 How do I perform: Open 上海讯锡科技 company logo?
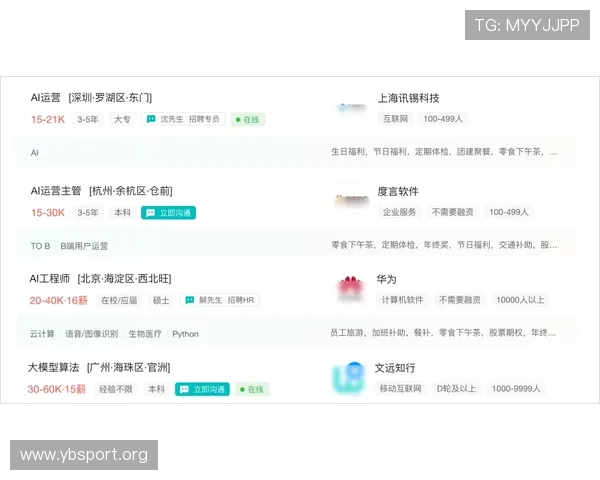(x=352, y=108)
